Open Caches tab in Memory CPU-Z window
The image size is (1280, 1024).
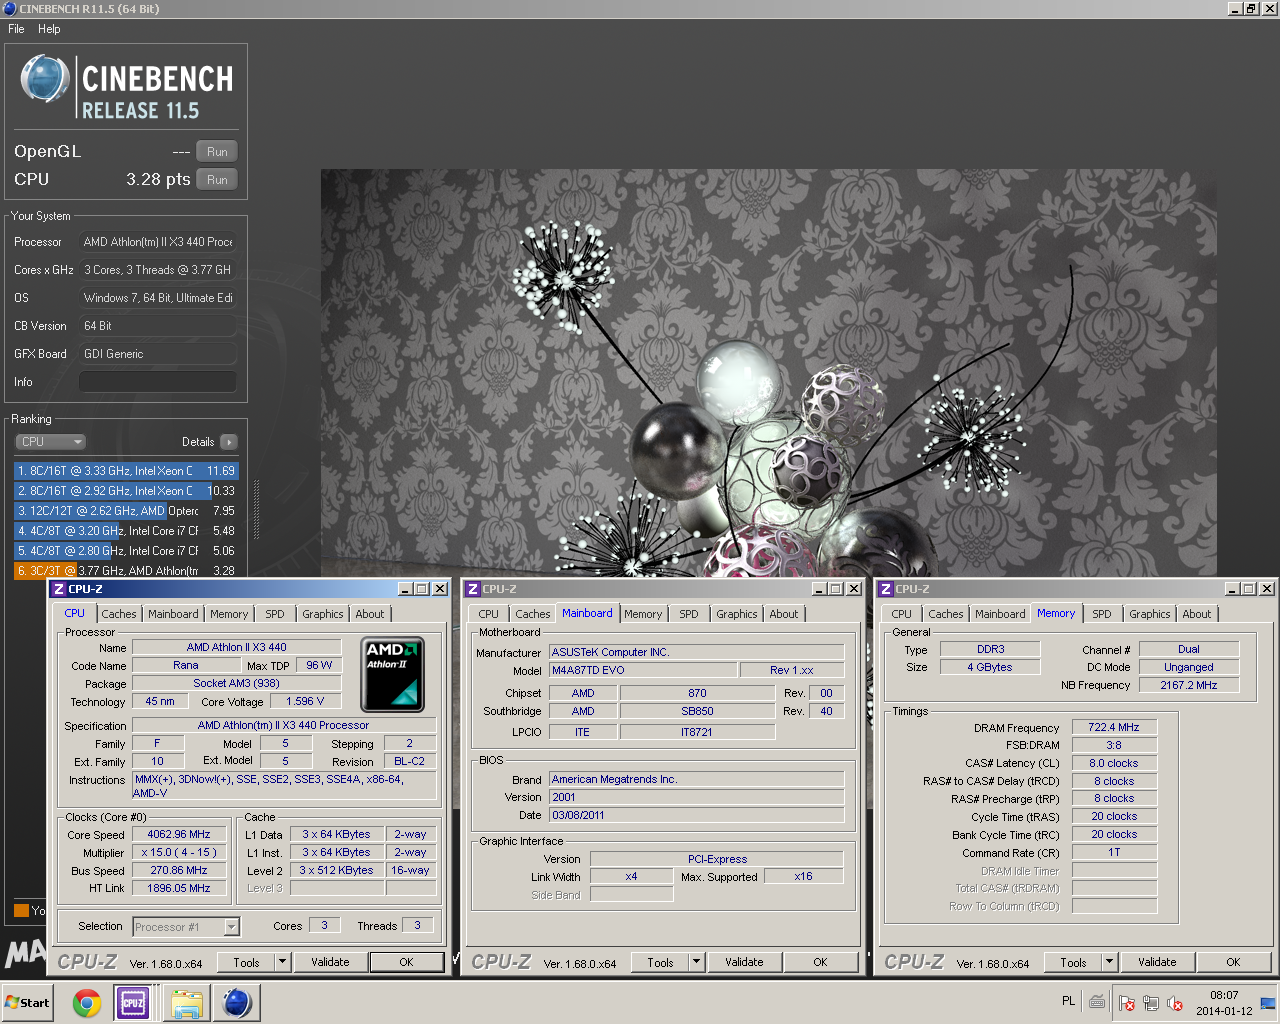click(x=946, y=614)
